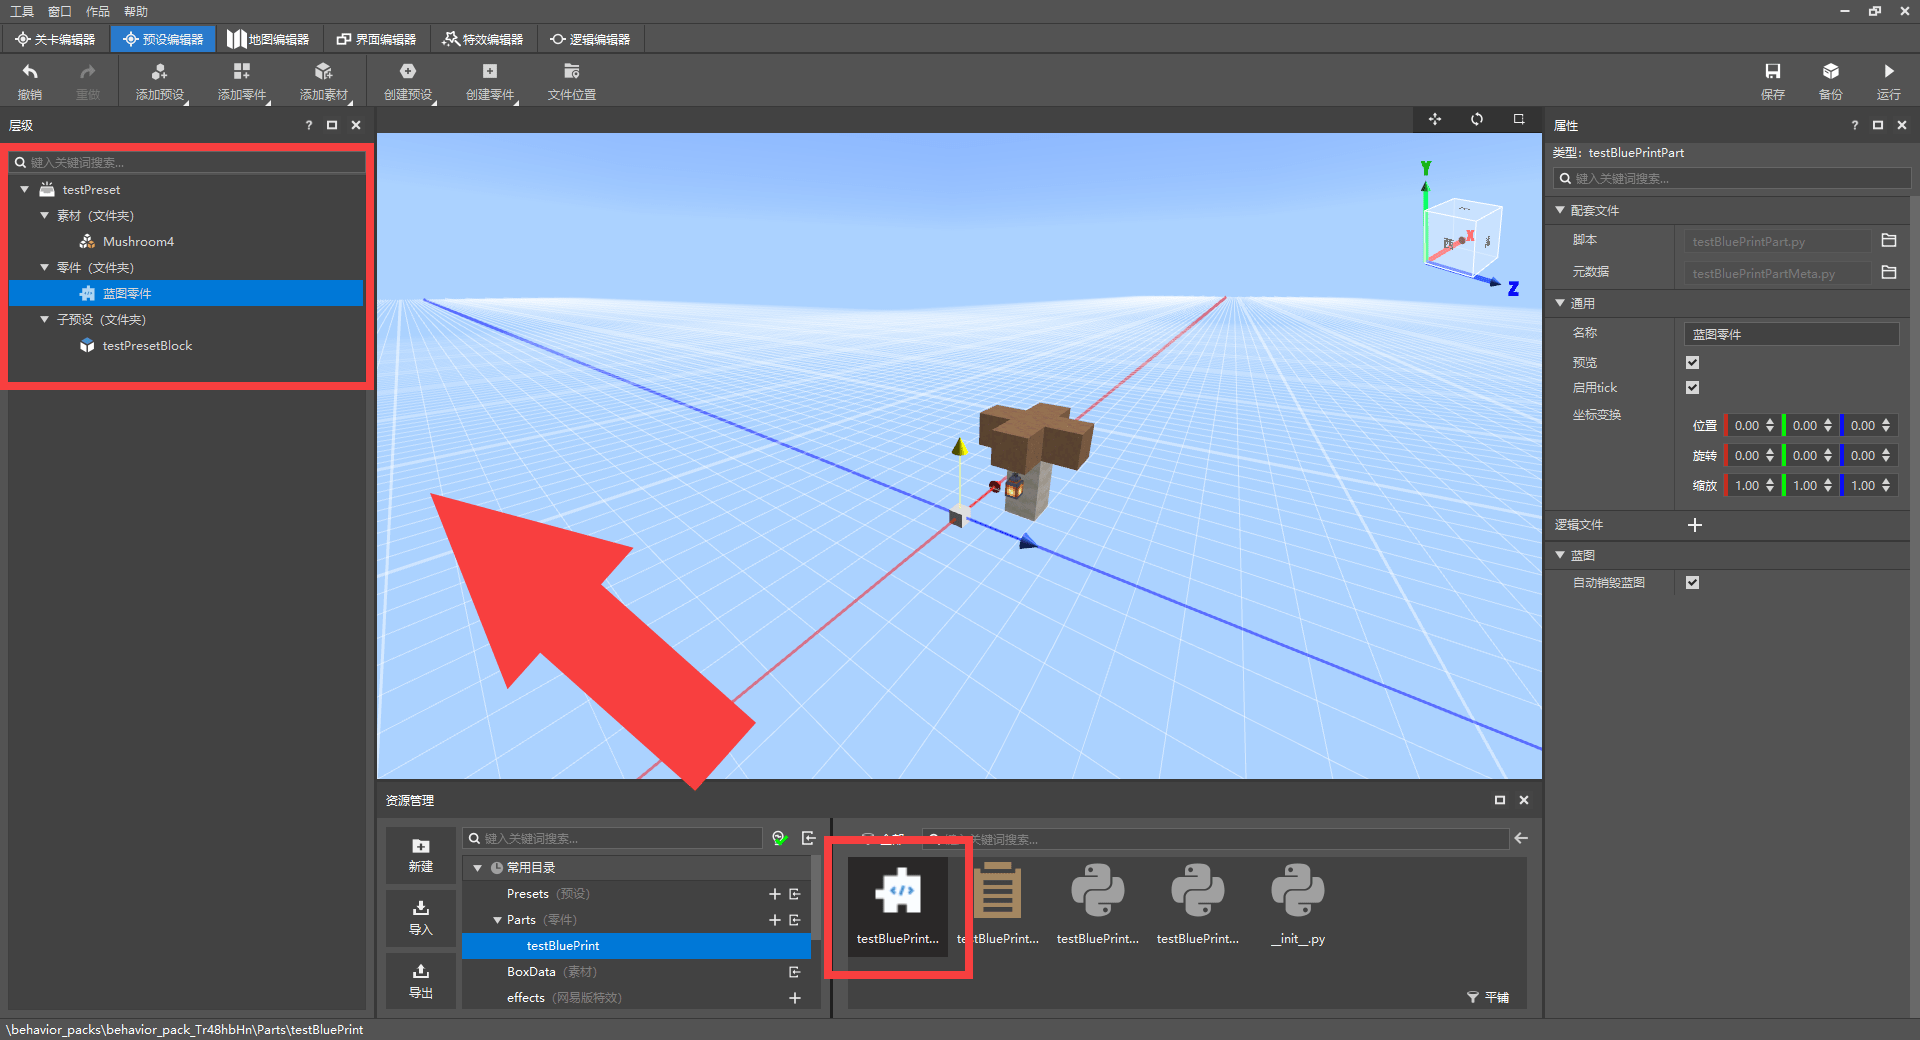Run the project with the 运行 button
The width and height of the screenshot is (1920, 1040).
1889,81
